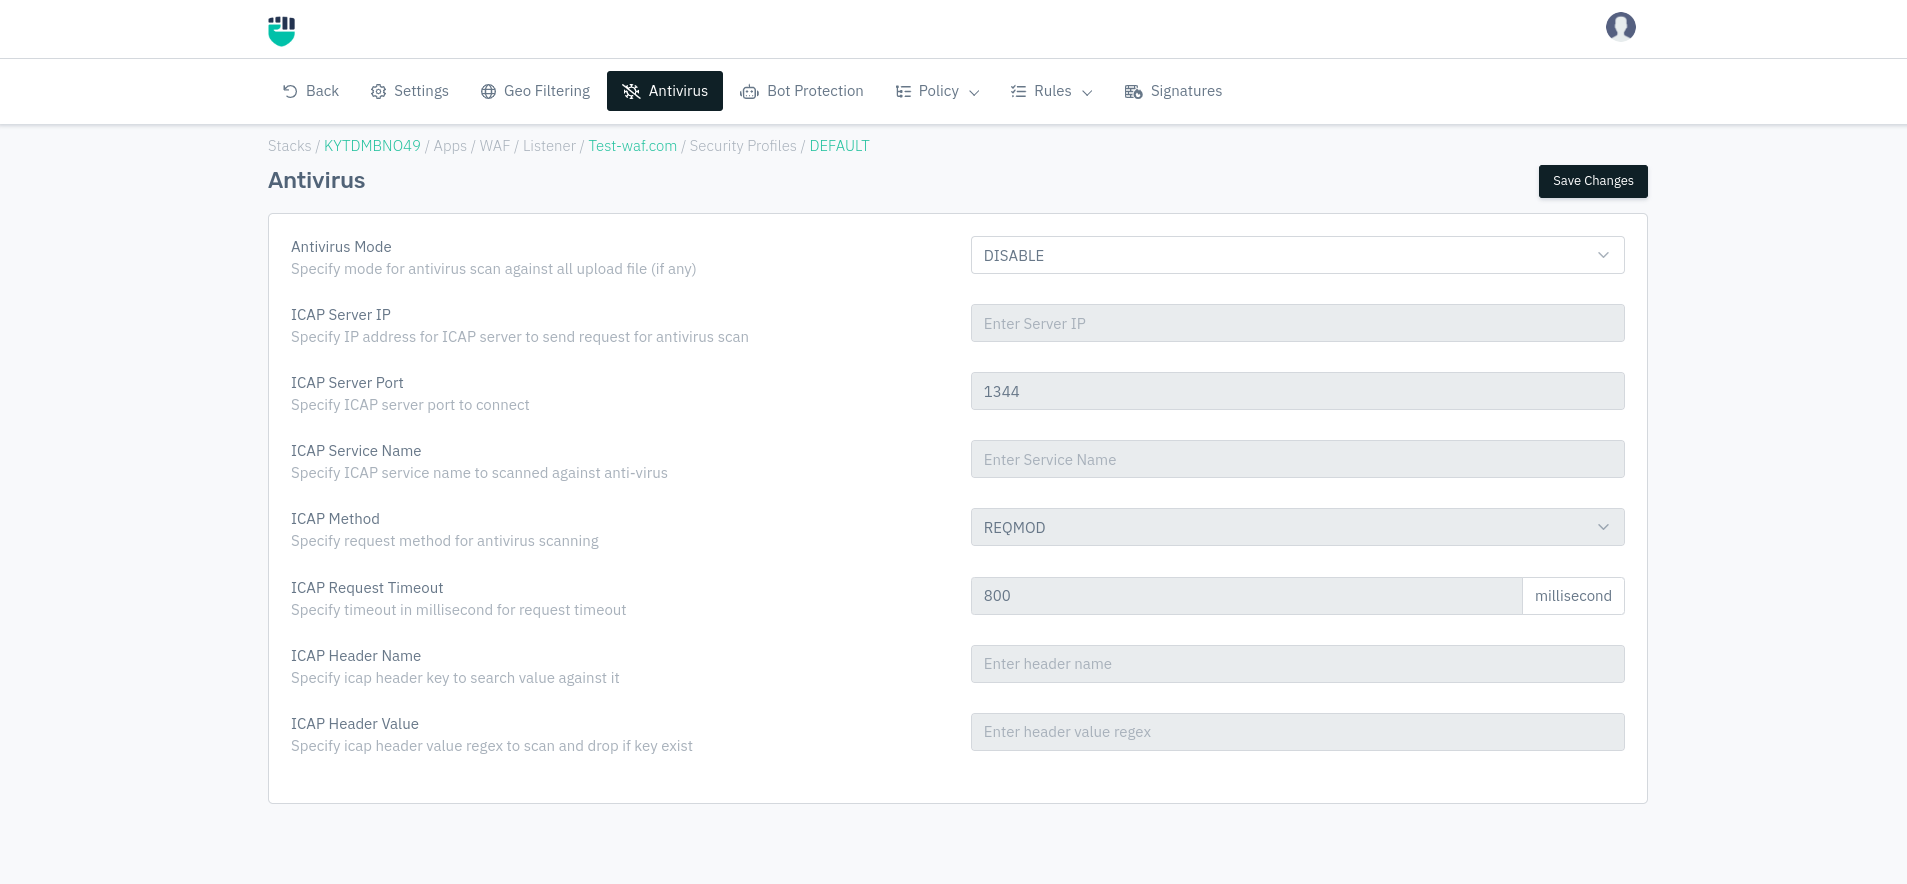
Task: Click the Antivirus Mode label
Action: point(341,247)
